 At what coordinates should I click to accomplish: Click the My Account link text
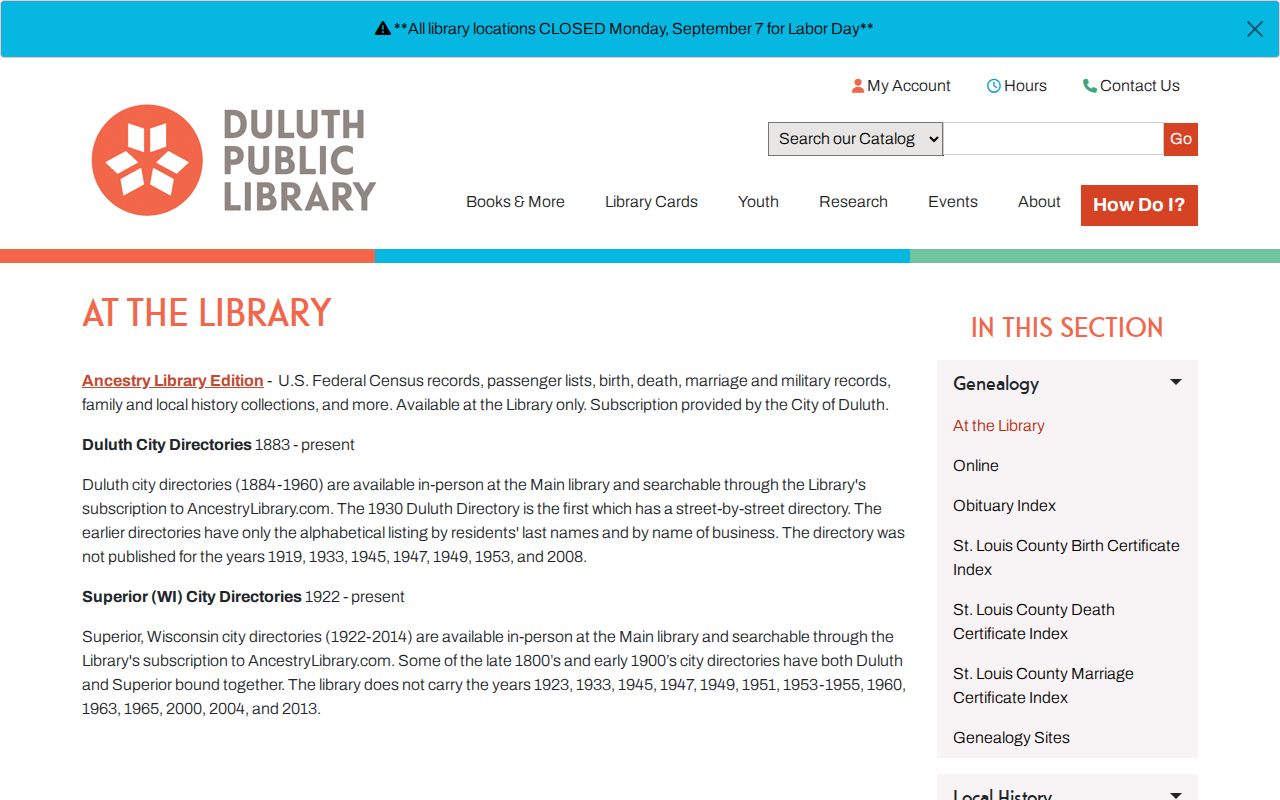(909, 86)
